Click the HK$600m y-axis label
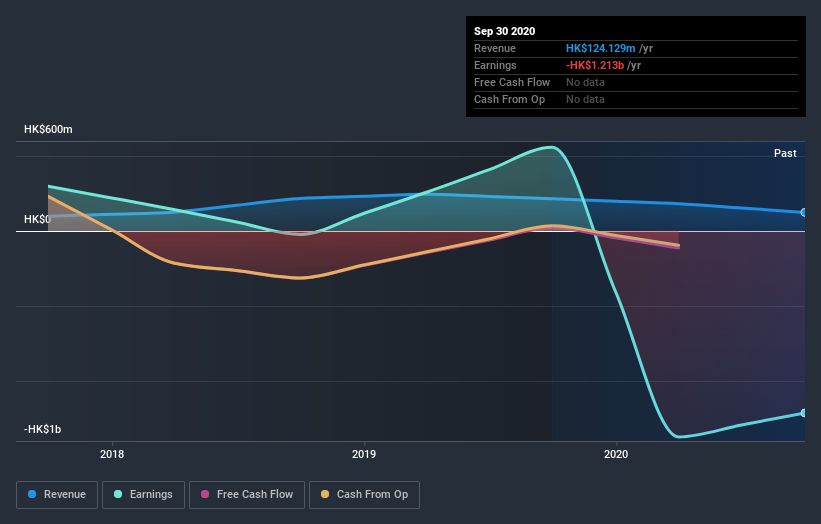The height and width of the screenshot is (524, 821). (48, 129)
